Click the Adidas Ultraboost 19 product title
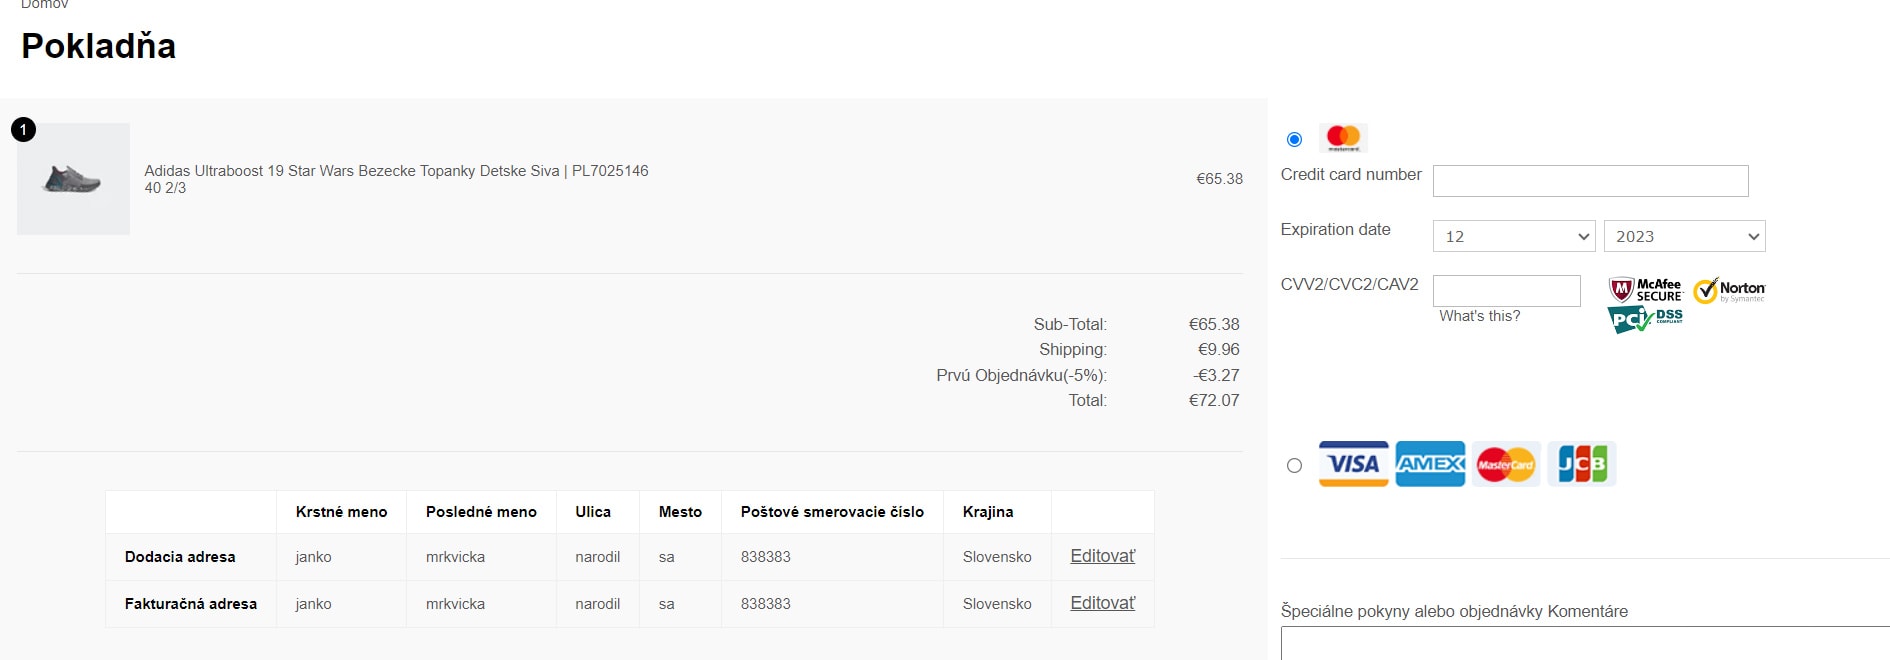 [396, 171]
